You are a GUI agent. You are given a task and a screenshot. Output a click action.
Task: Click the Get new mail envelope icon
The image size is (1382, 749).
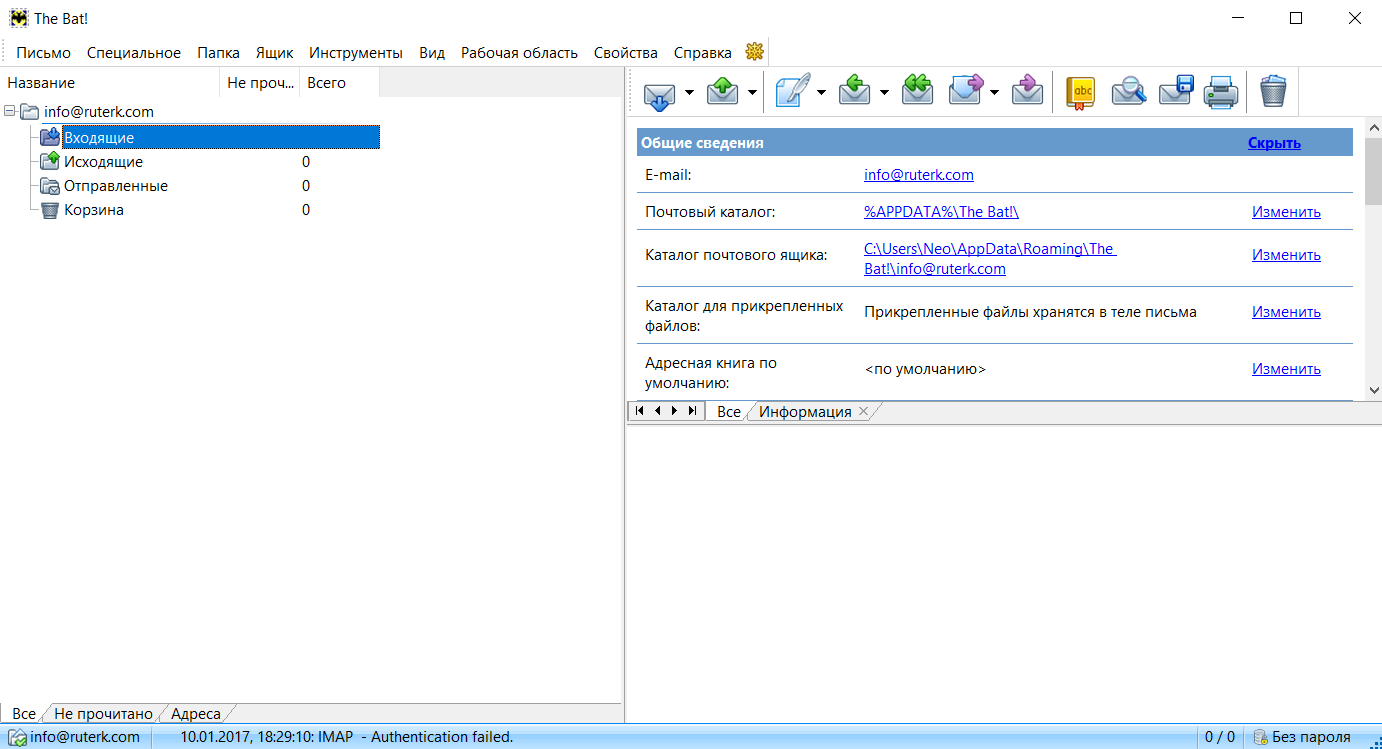[657, 92]
